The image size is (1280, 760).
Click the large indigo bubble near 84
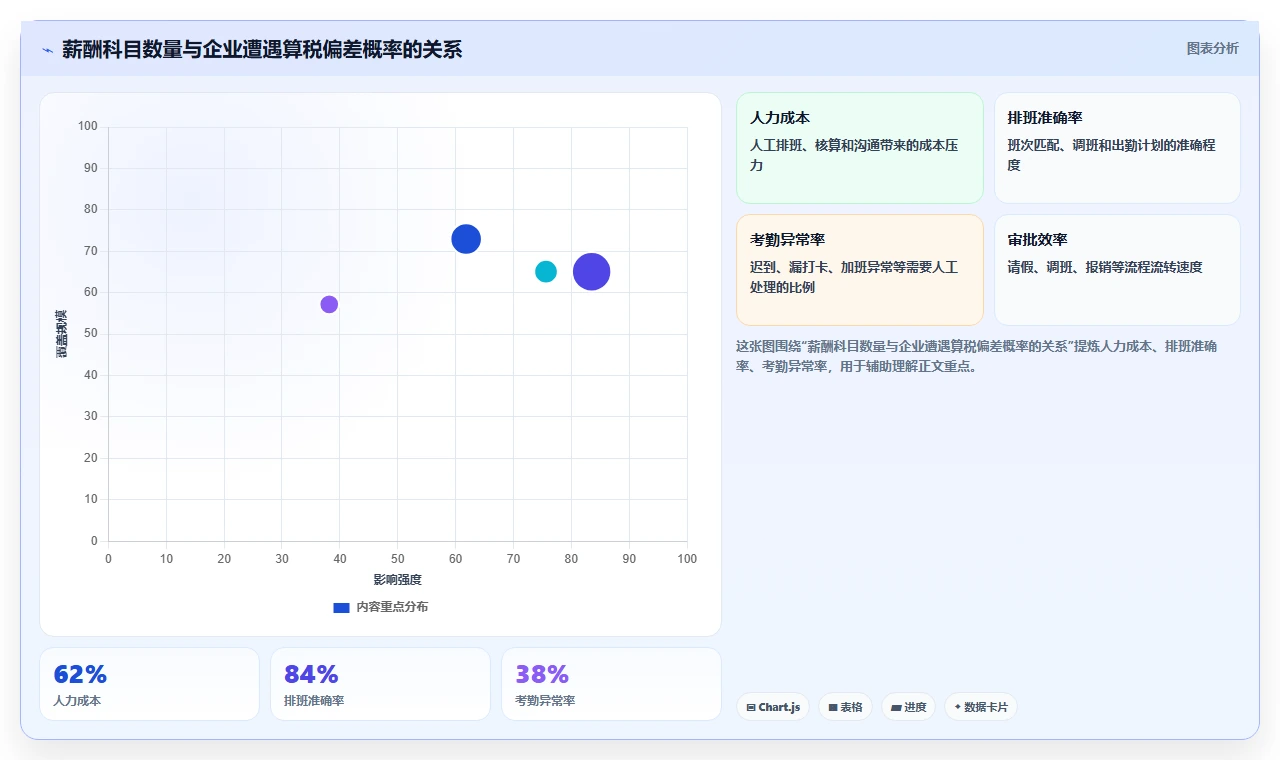592,271
